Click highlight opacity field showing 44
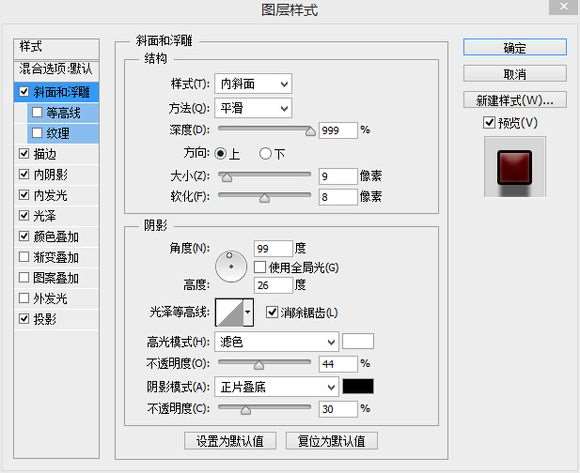Screen dimensions: 580x473 pos(338,364)
